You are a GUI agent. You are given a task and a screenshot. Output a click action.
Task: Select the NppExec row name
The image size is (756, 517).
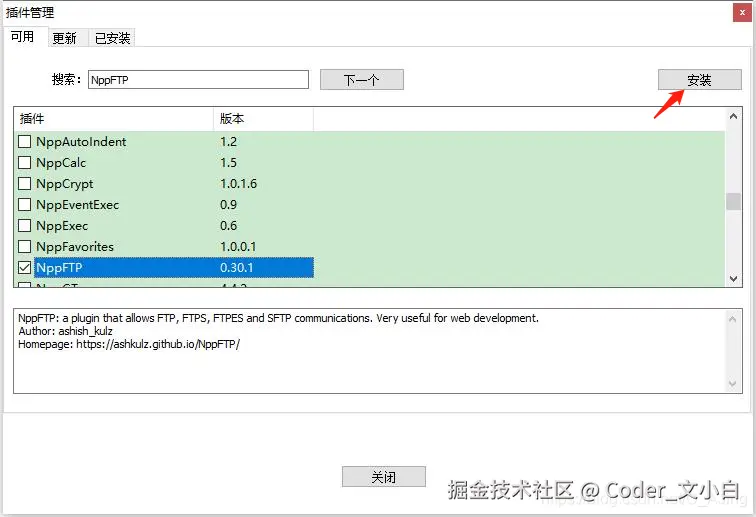tap(62, 226)
